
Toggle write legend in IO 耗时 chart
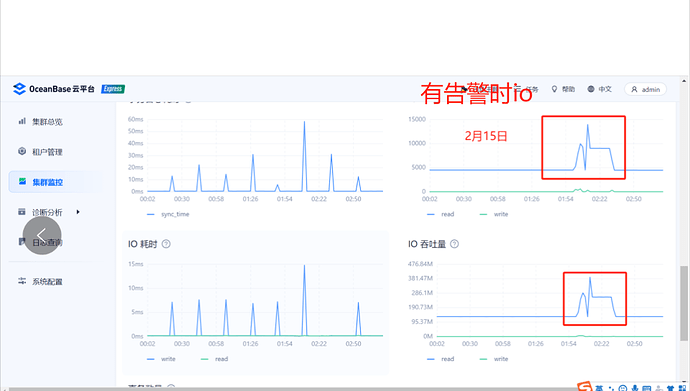161,359
